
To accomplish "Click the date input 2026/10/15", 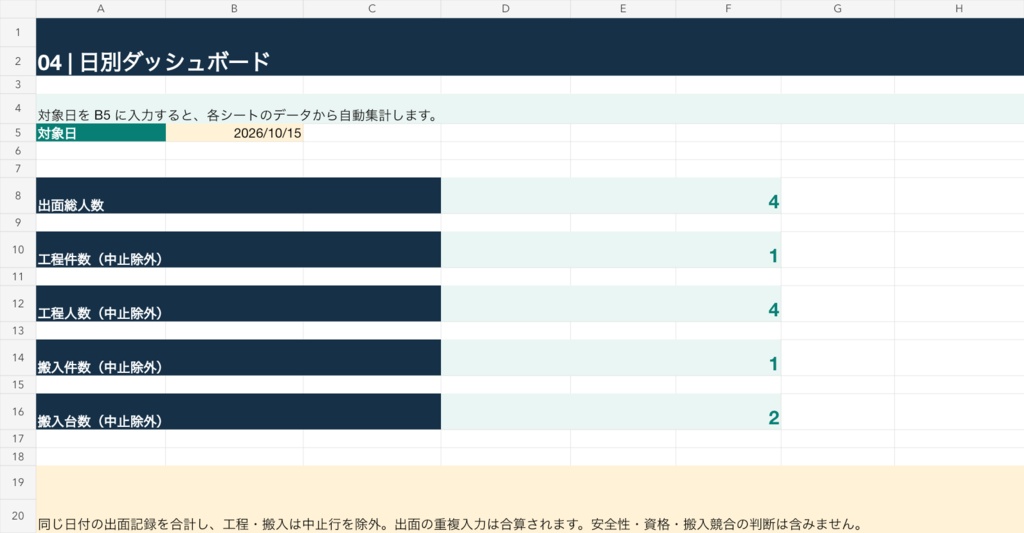I will (x=234, y=133).
